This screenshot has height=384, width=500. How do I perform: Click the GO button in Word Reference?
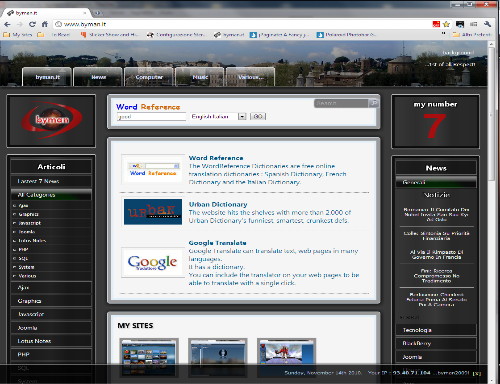[x=258, y=116]
